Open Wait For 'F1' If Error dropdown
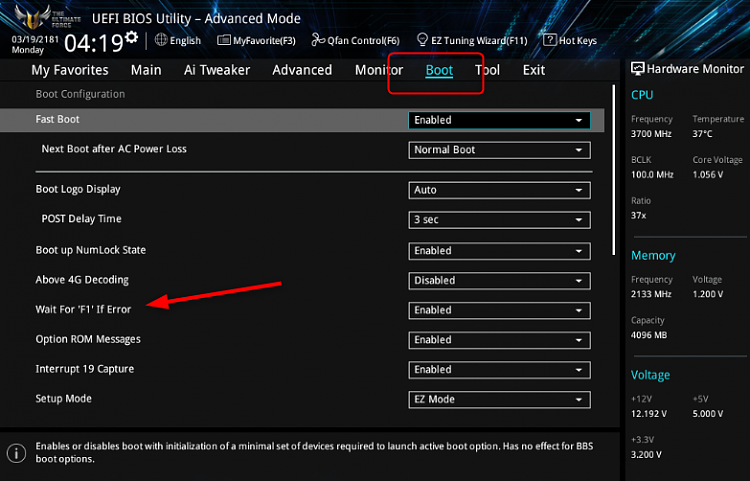Screen dimensions: 750x481 point(499,310)
